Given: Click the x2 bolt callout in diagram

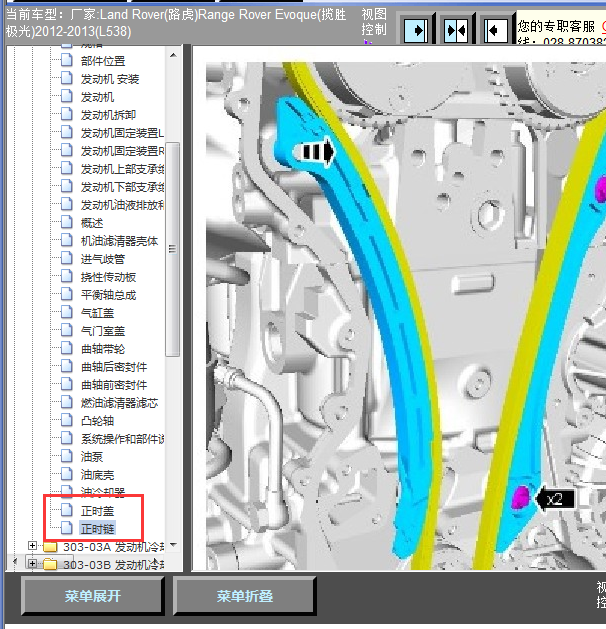Looking at the screenshot, I should [x=555, y=499].
